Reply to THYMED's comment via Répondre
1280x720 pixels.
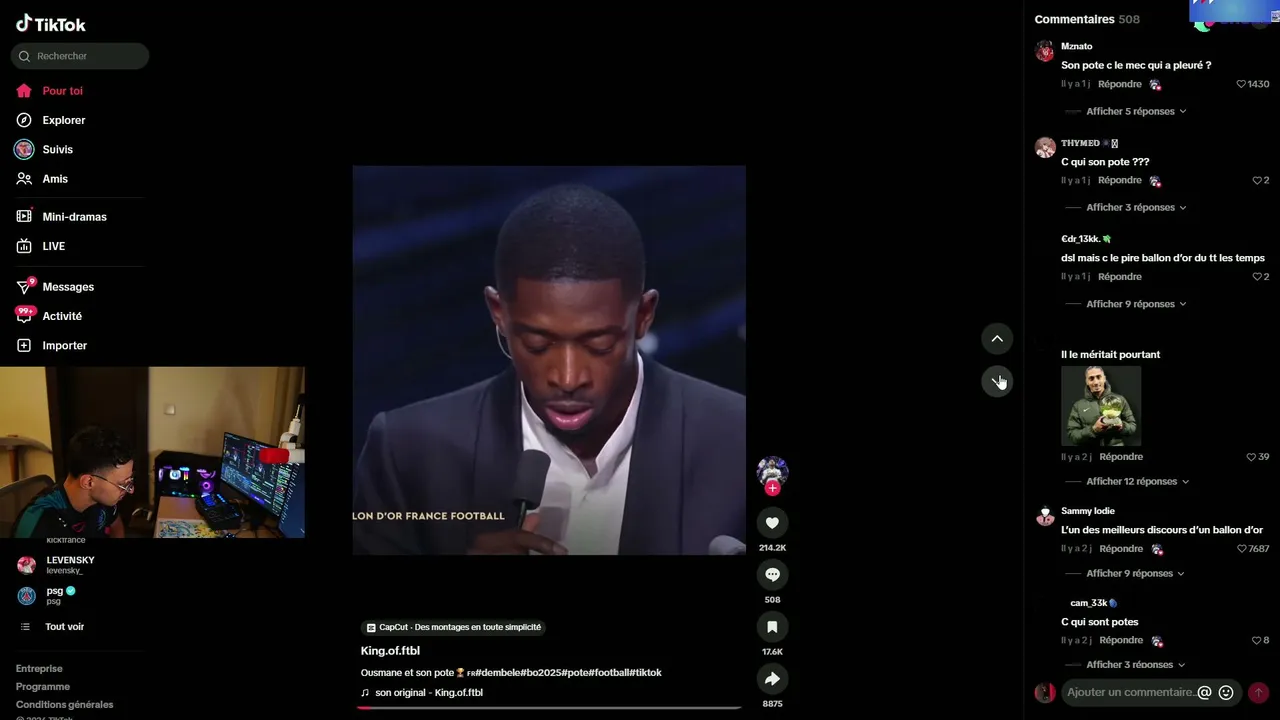tap(1120, 181)
